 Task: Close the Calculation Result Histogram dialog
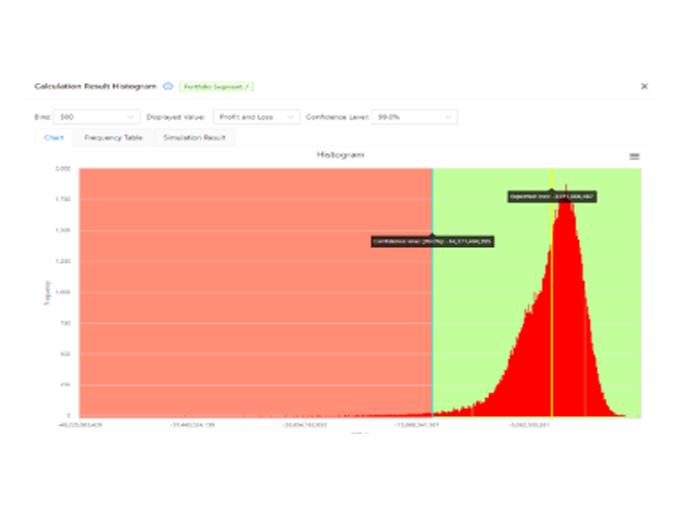644,86
